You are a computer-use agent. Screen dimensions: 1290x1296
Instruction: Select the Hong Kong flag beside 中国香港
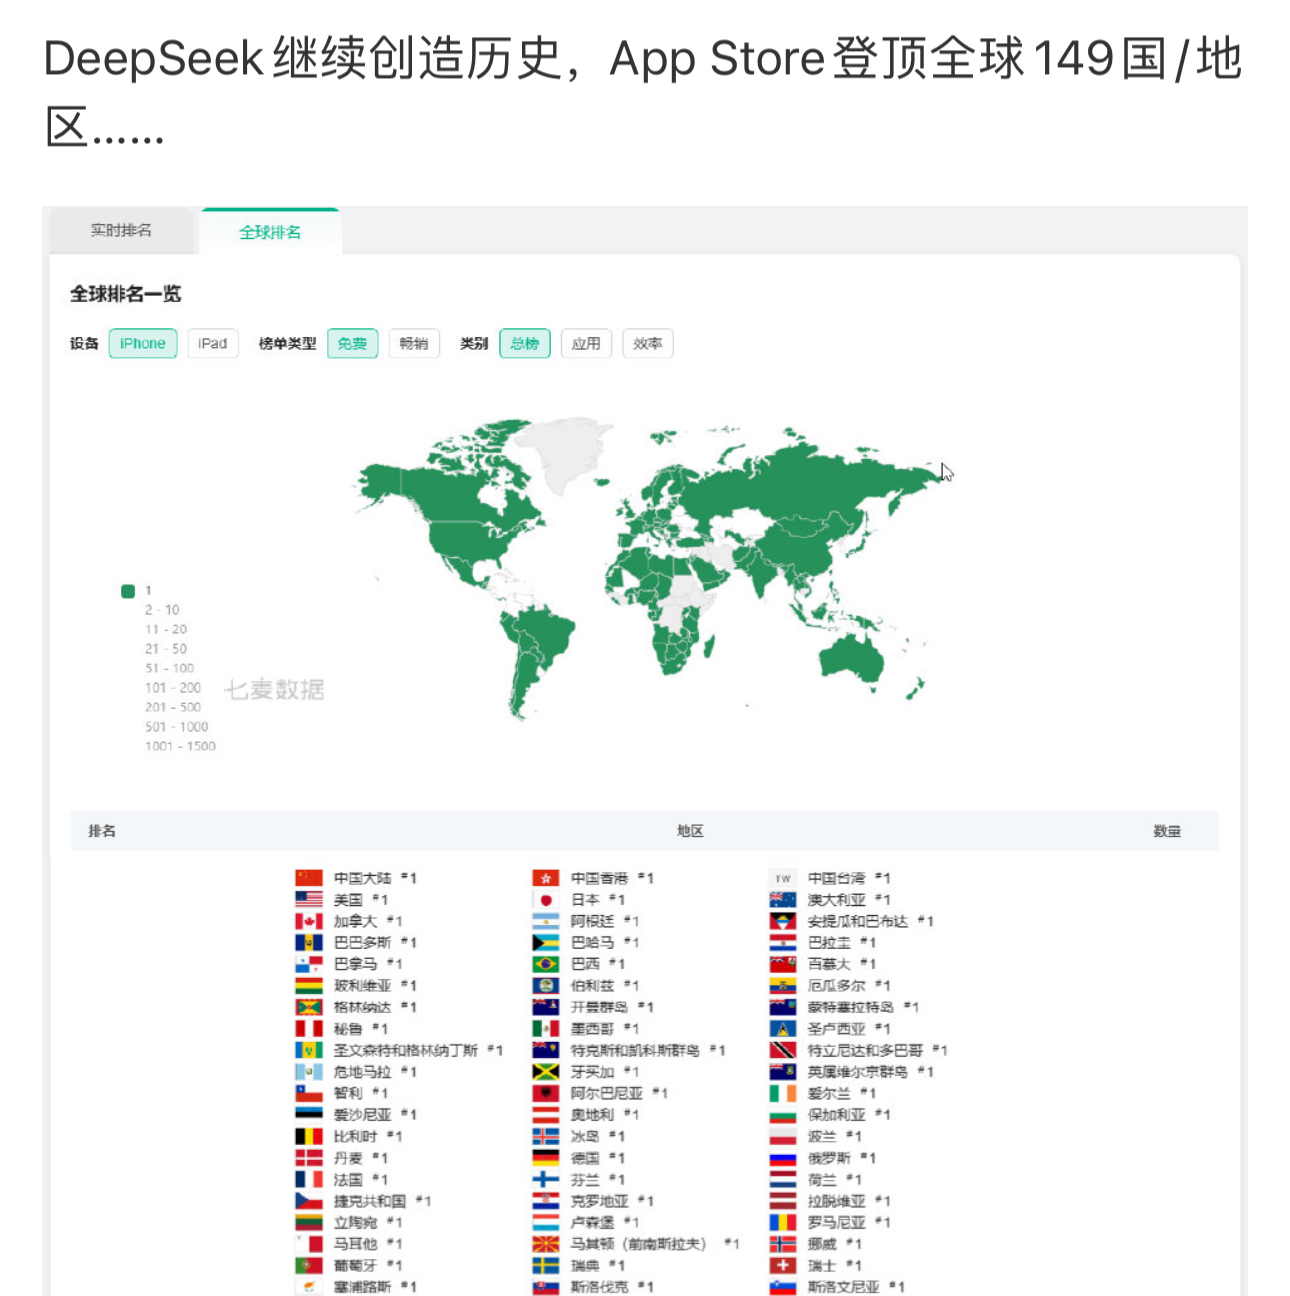[546, 878]
